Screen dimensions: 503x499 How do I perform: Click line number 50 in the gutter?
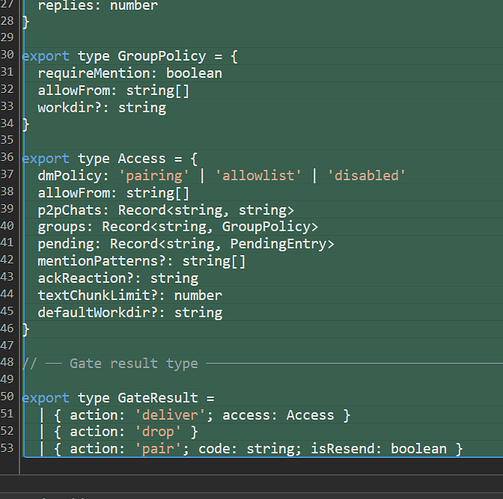tap(7, 397)
